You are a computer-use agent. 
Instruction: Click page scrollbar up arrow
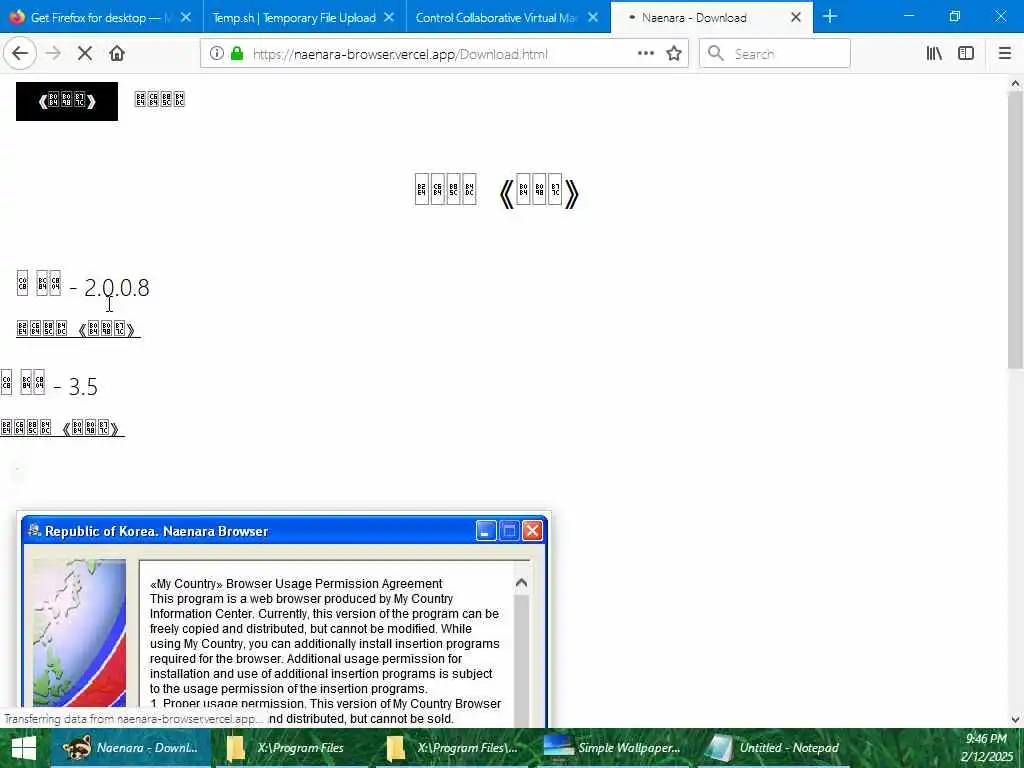pyautogui.click(x=1016, y=83)
